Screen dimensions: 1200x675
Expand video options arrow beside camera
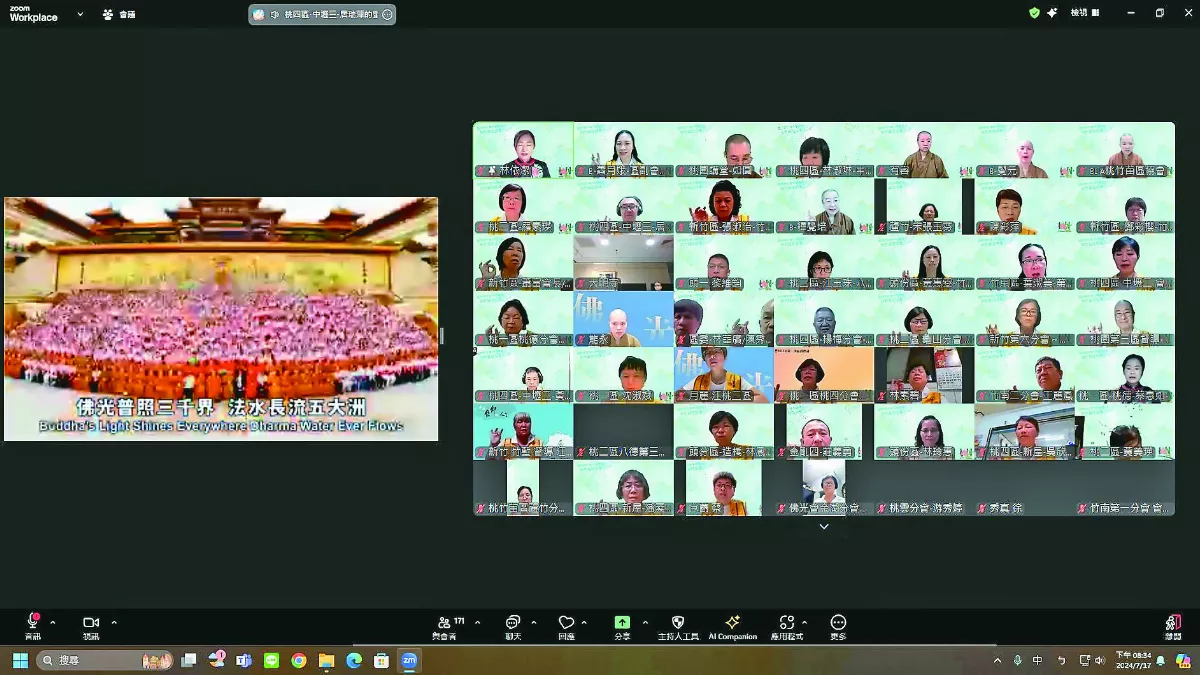[x=114, y=622]
